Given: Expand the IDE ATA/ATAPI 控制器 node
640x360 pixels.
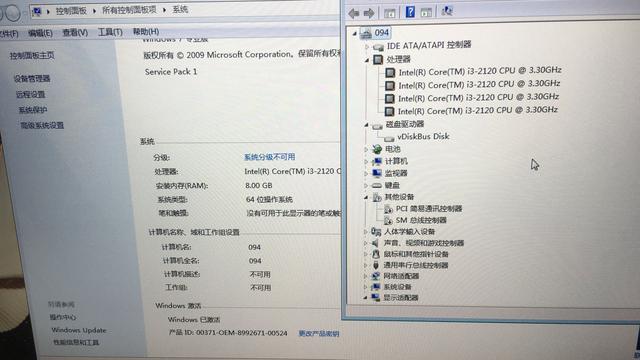Looking at the screenshot, I should click(367, 47).
